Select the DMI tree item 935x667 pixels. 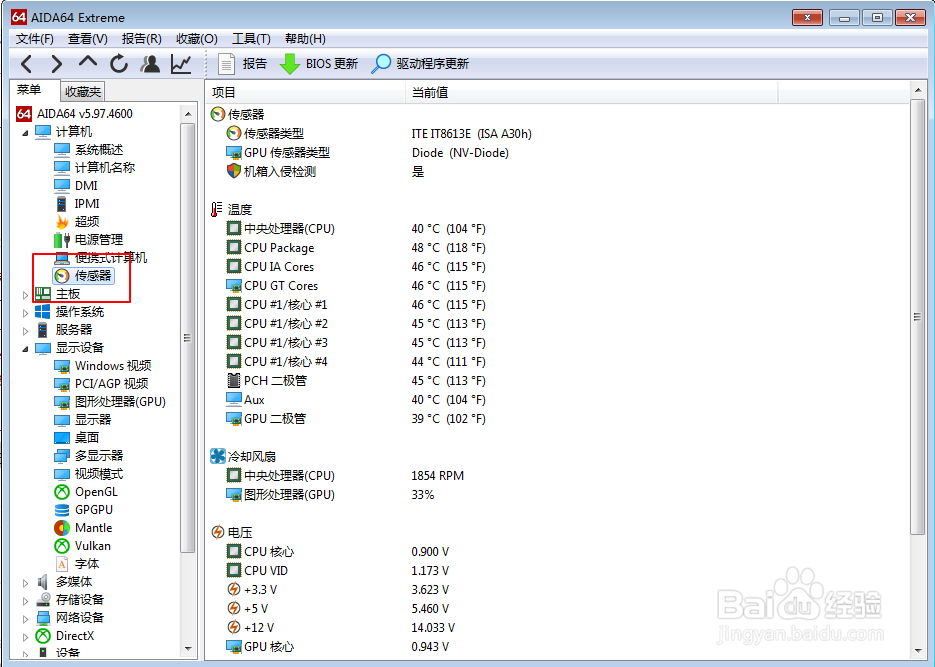tap(76, 185)
